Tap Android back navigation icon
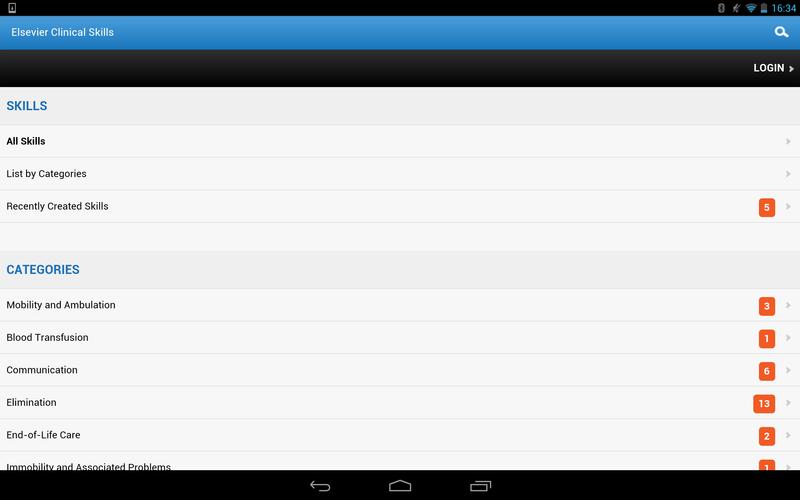The image size is (800, 500). point(320,486)
